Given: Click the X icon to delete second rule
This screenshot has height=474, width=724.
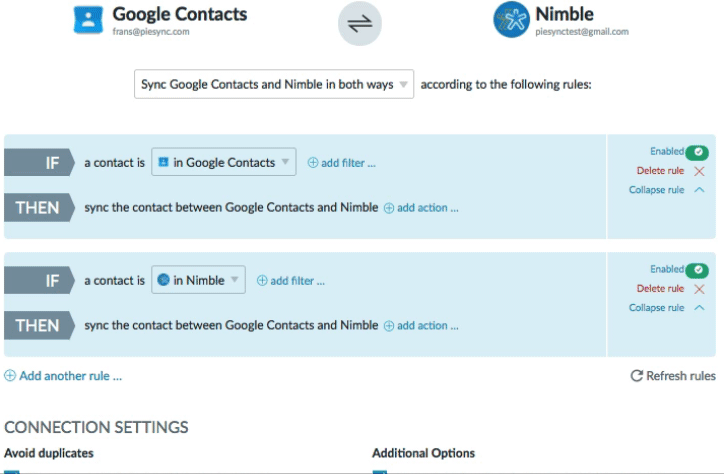Looking at the screenshot, I should point(699,289).
